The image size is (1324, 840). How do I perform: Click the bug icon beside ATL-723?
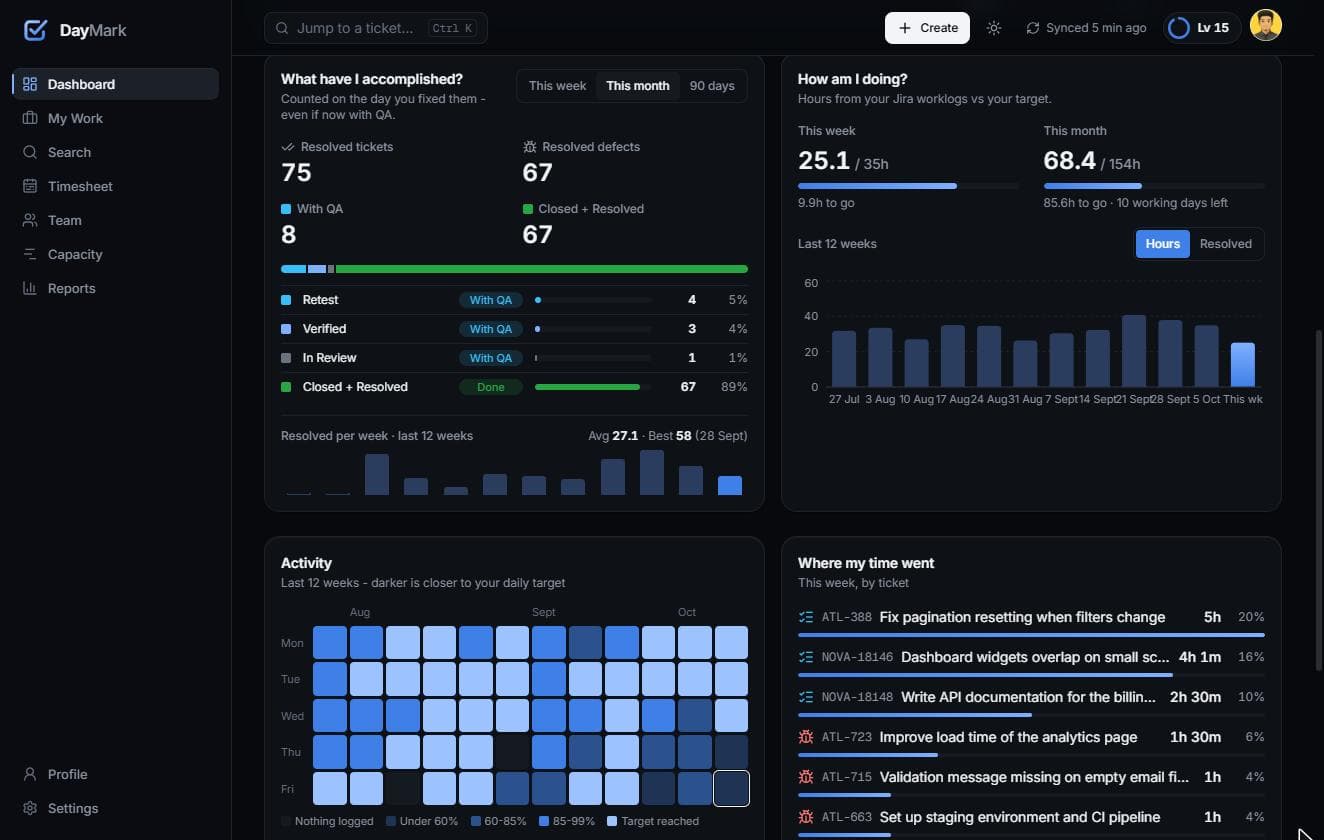(x=806, y=737)
